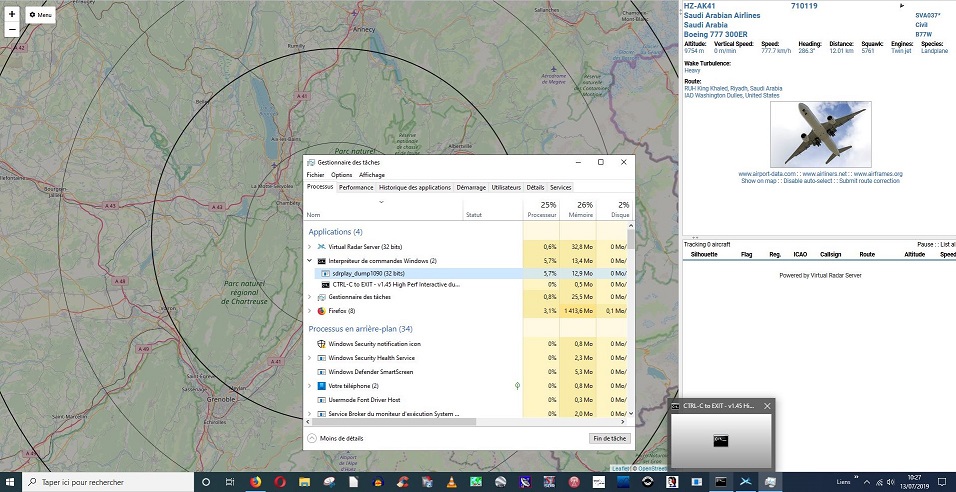Click Submit route correction link
956x492 pixels.
(x=869, y=180)
